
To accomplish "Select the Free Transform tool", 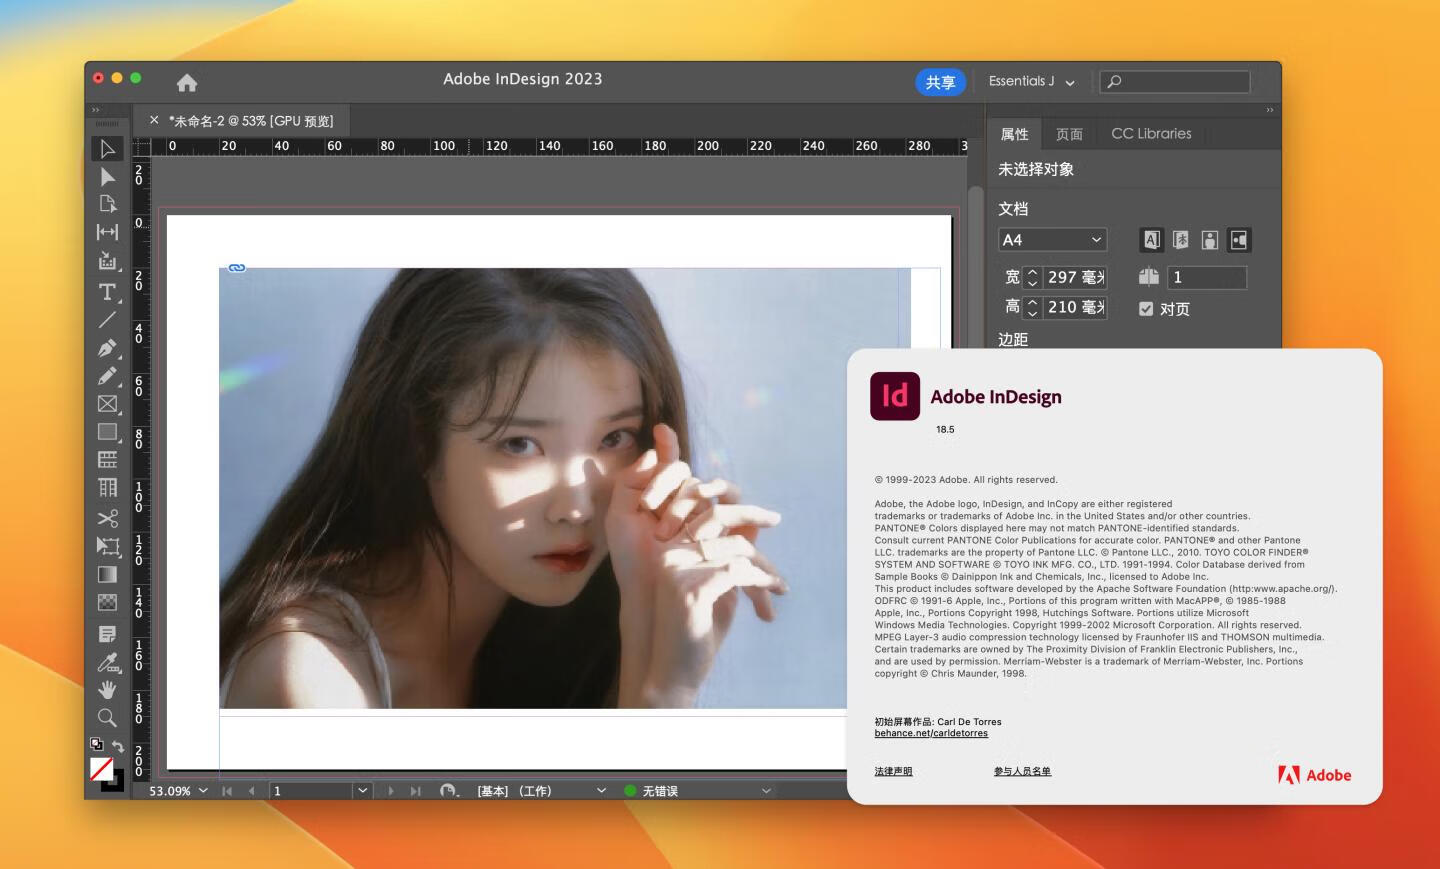I will pos(107,546).
